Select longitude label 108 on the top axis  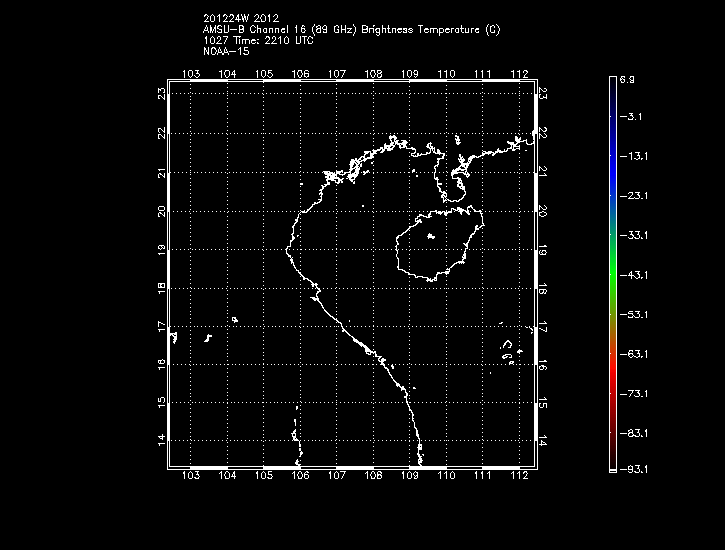[373, 74]
